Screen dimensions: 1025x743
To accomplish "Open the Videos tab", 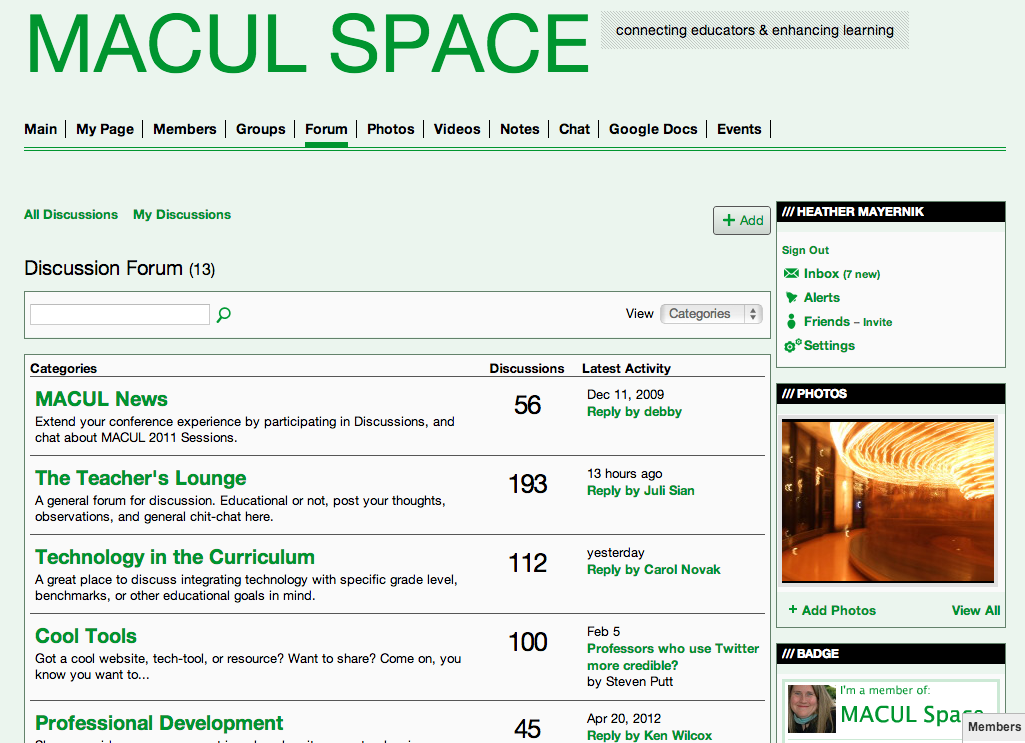I will [x=457, y=129].
